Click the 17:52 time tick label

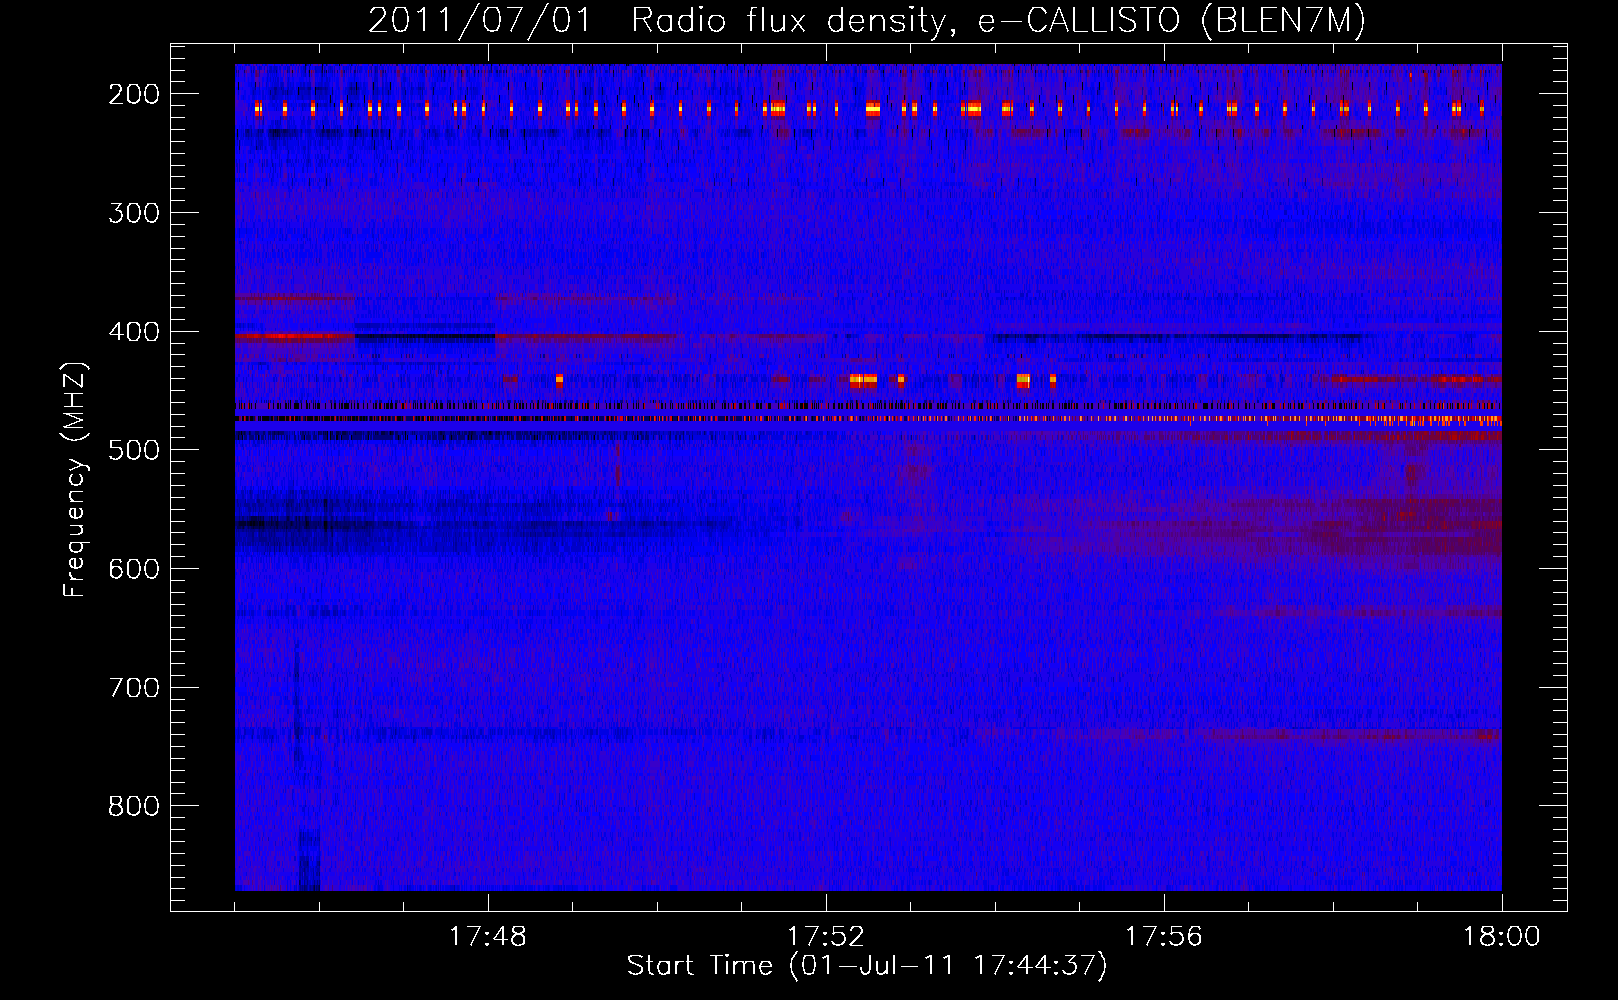click(826, 937)
